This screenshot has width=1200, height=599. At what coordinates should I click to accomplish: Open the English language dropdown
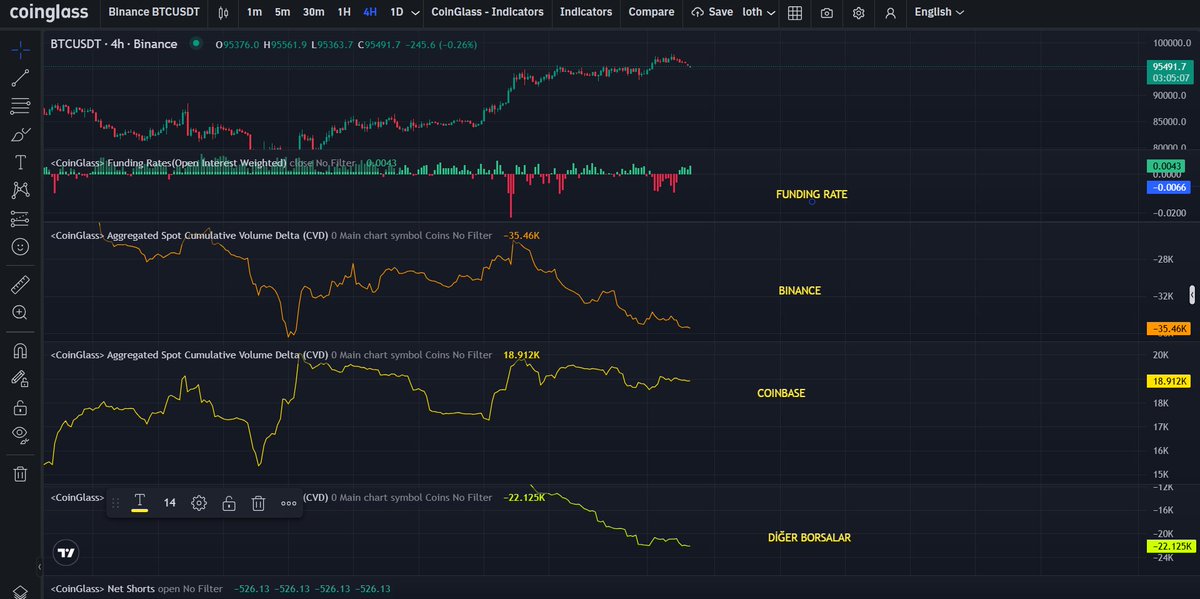pyautogui.click(x=939, y=13)
